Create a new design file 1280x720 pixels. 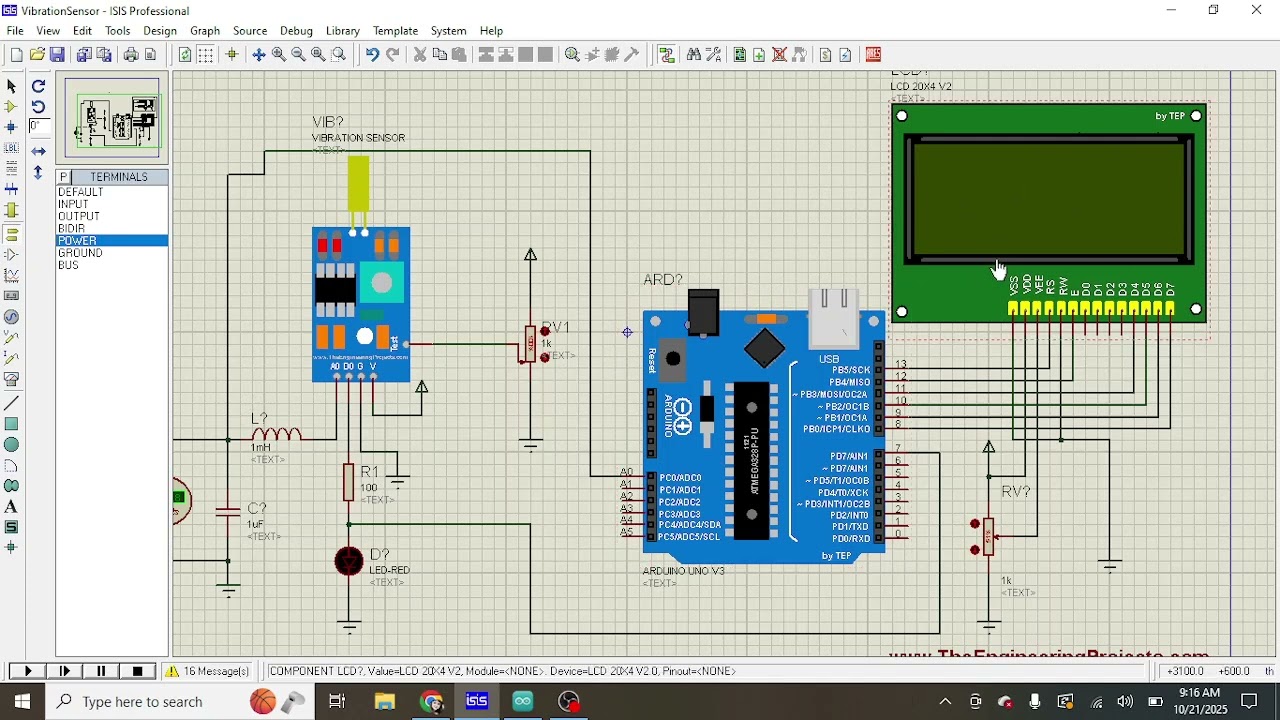[16, 55]
